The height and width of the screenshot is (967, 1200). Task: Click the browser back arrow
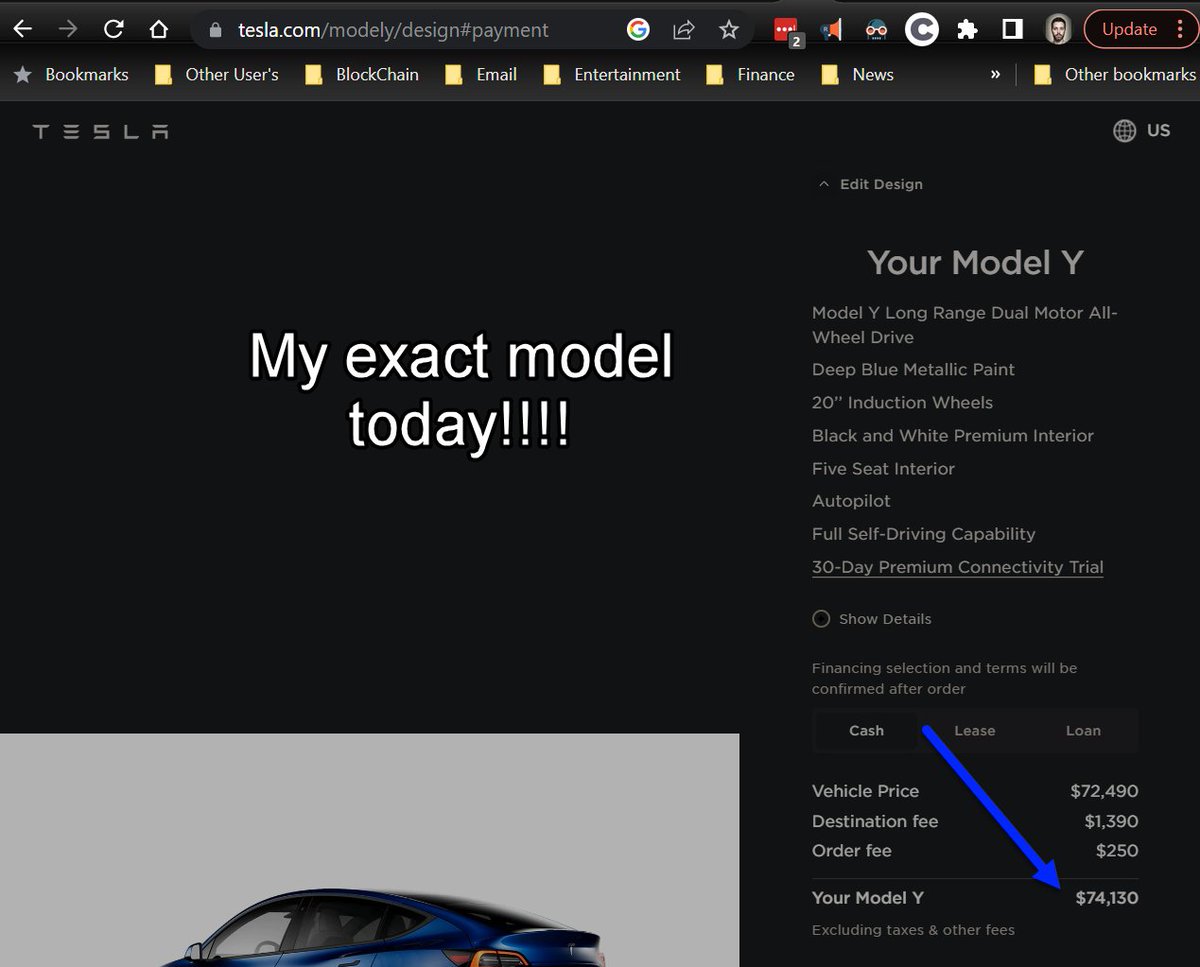pos(23,29)
